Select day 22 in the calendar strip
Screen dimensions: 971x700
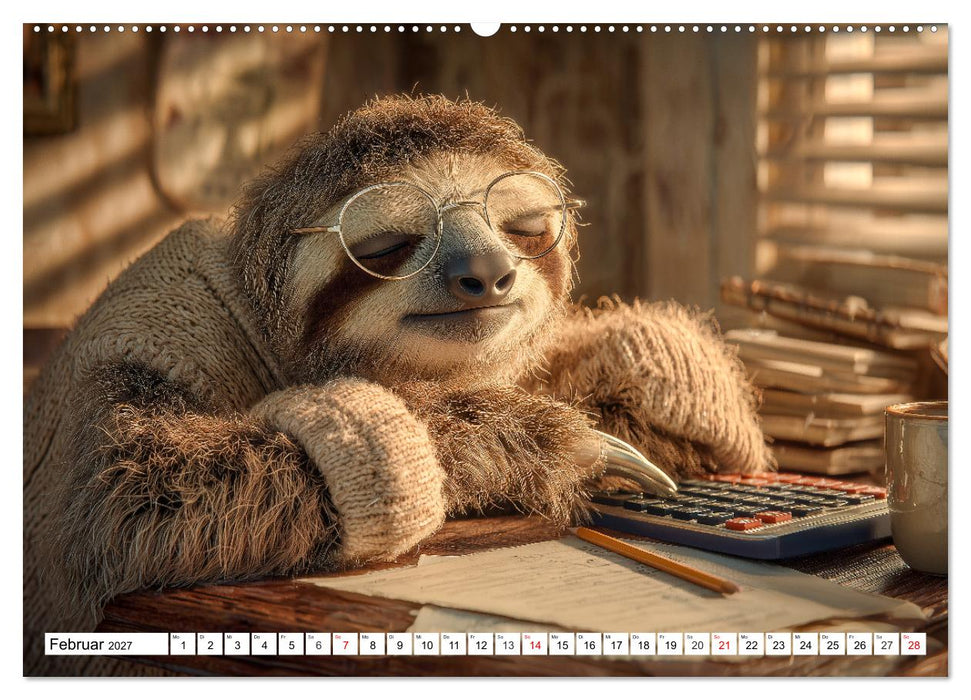tap(751, 644)
